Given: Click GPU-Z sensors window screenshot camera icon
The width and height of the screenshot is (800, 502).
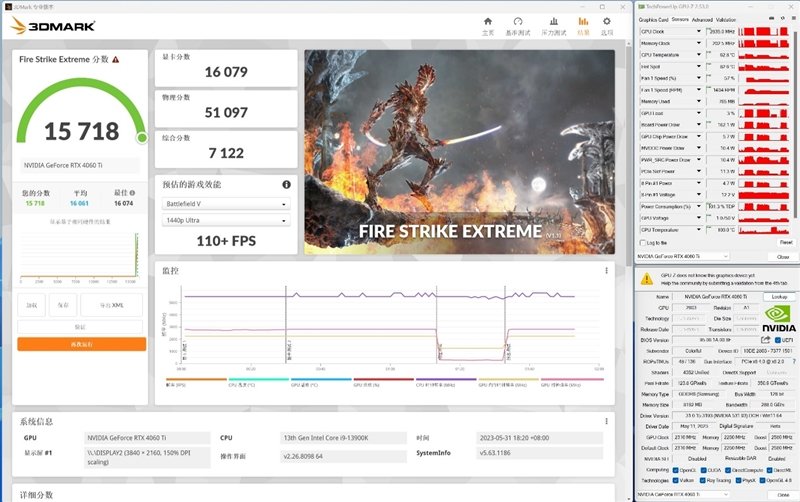Looking at the screenshot, I should coord(771,19).
